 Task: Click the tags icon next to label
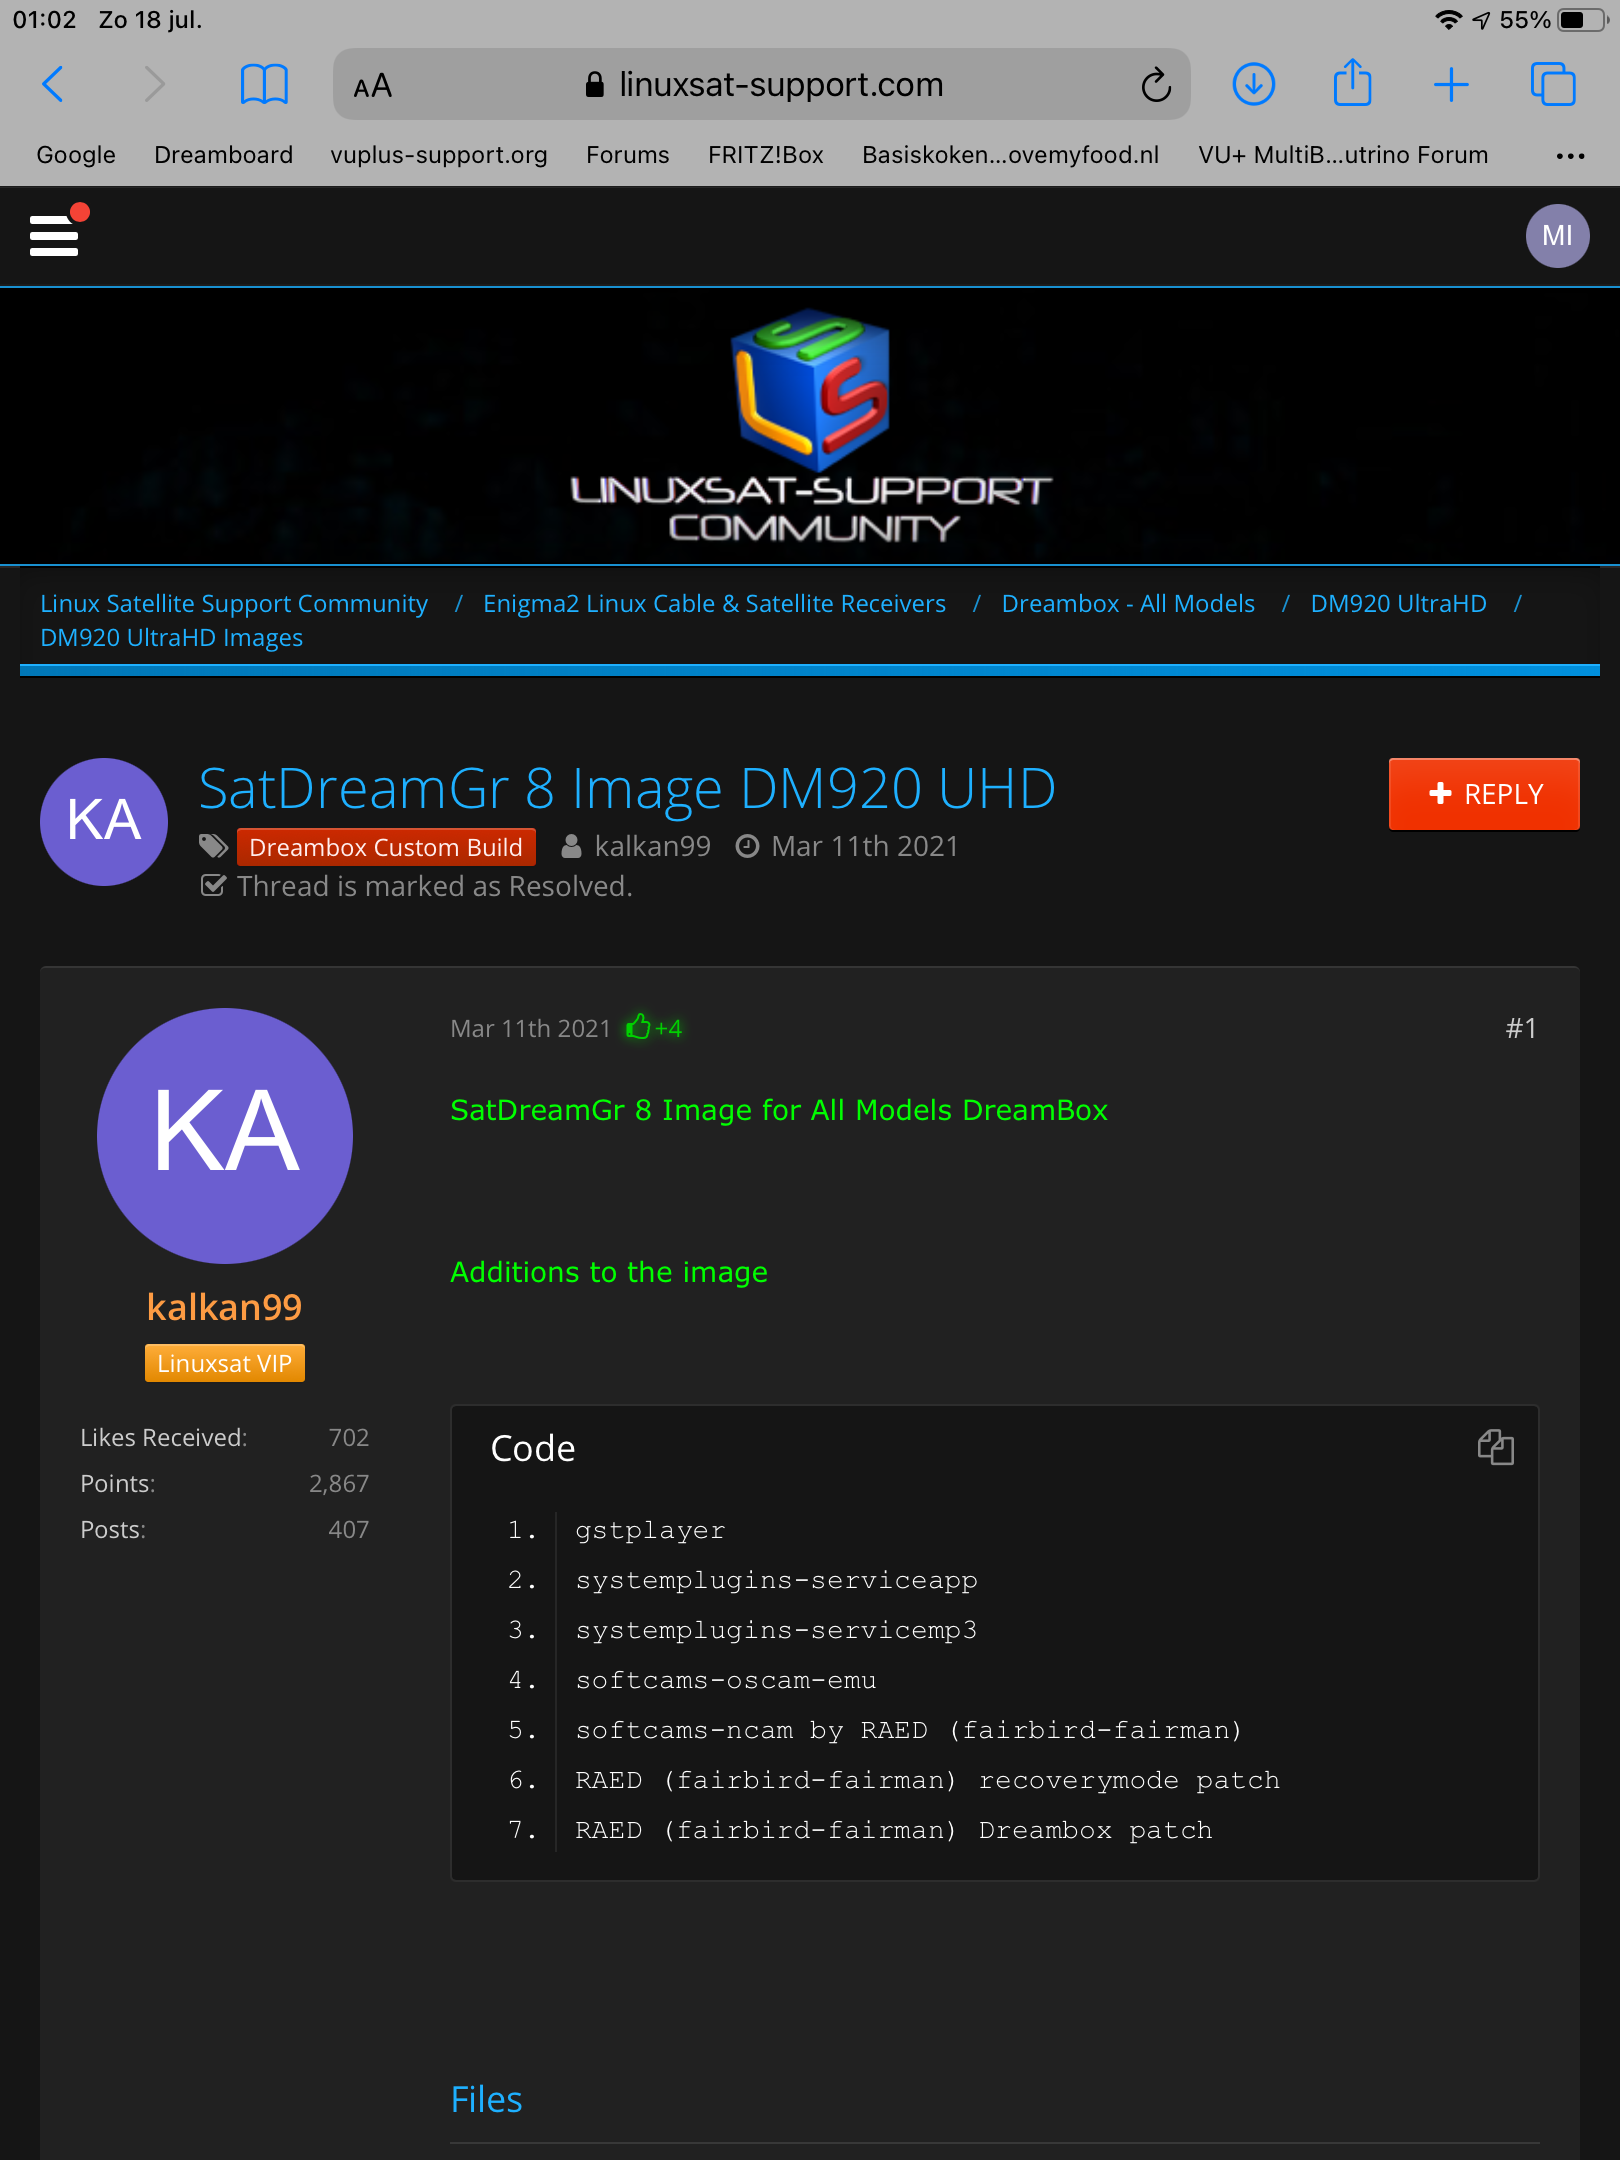coord(213,847)
